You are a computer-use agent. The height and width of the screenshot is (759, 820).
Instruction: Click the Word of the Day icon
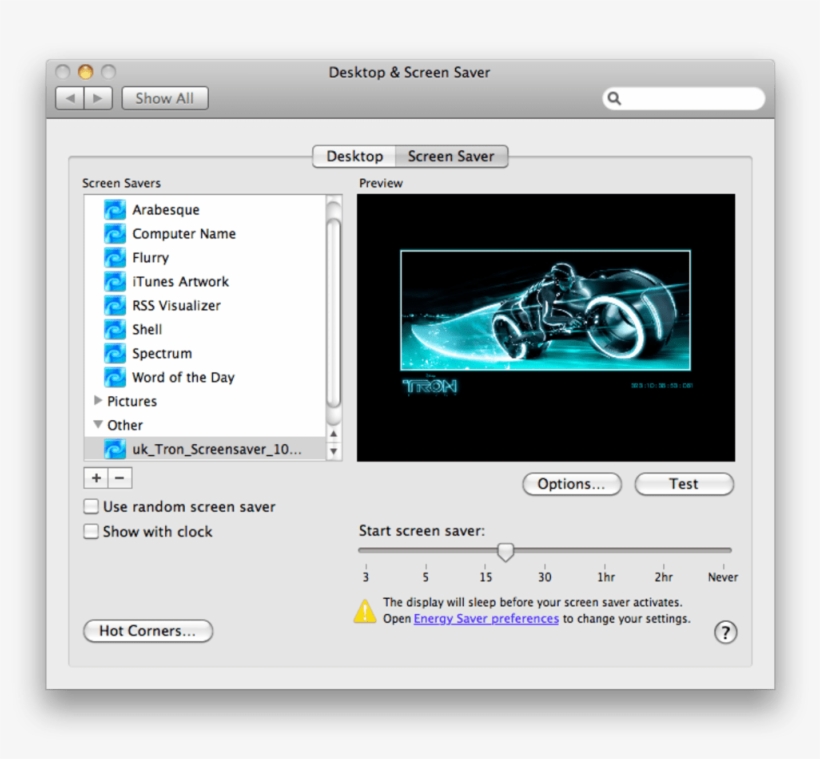(x=115, y=377)
